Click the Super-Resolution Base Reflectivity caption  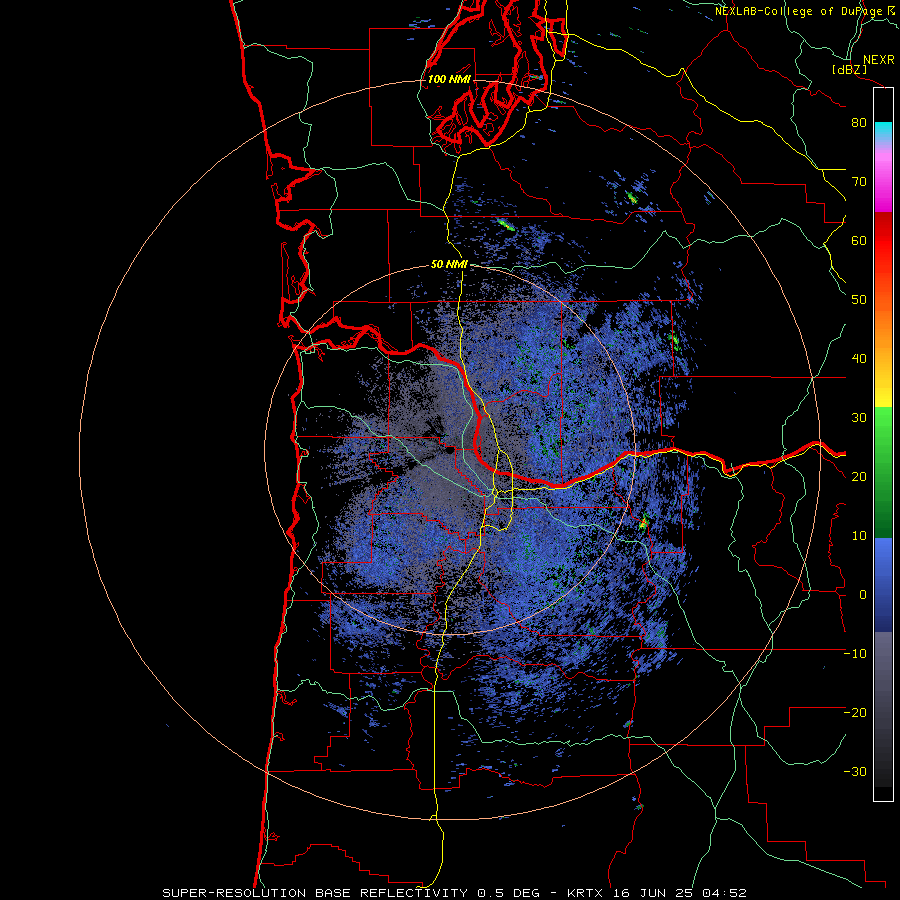[x=455, y=893]
